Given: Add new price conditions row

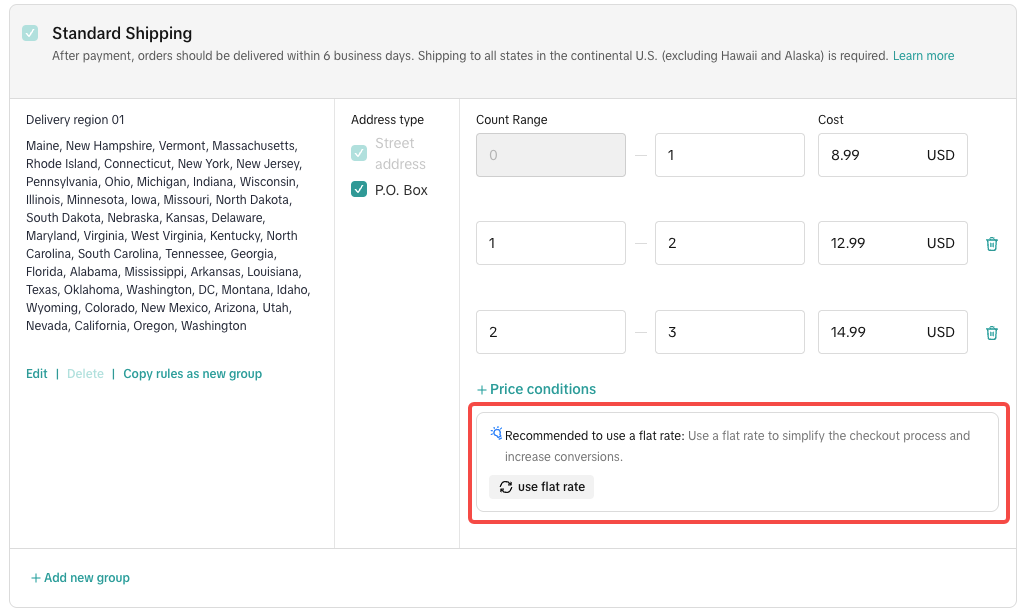Looking at the screenshot, I should (536, 390).
